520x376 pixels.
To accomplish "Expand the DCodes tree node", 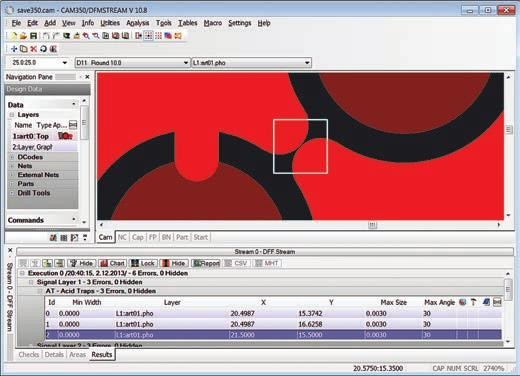I will (x=12, y=157).
